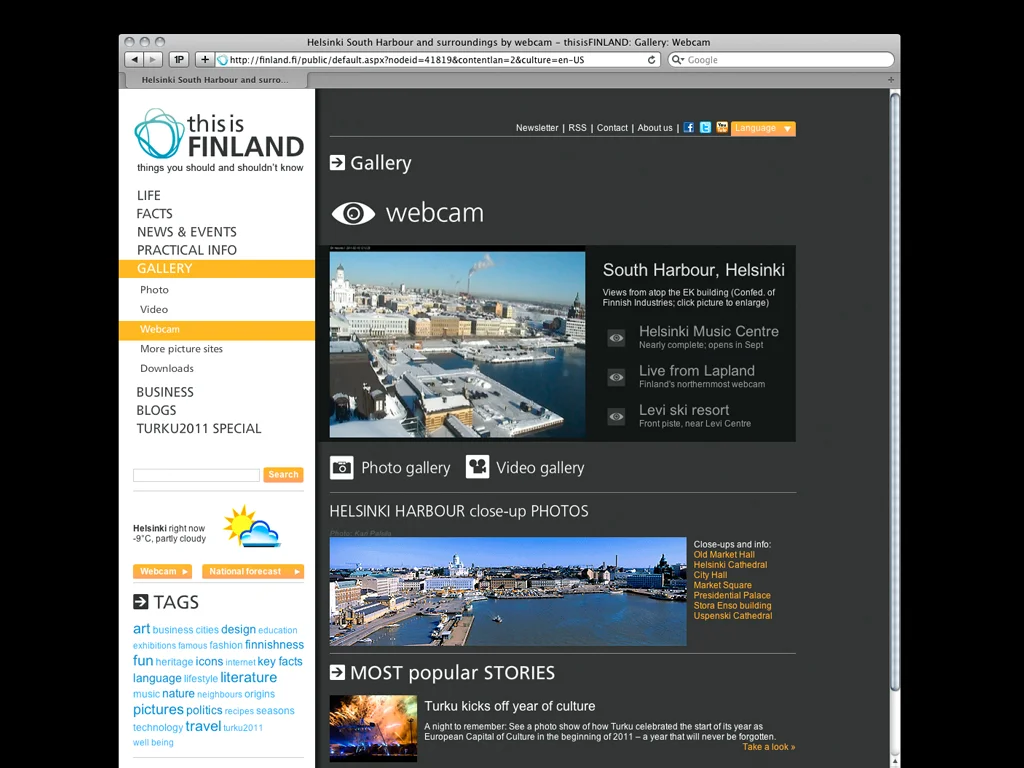Click the Video gallery camcorder icon
1024x768 pixels.
pyautogui.click(x=477, y=467)
